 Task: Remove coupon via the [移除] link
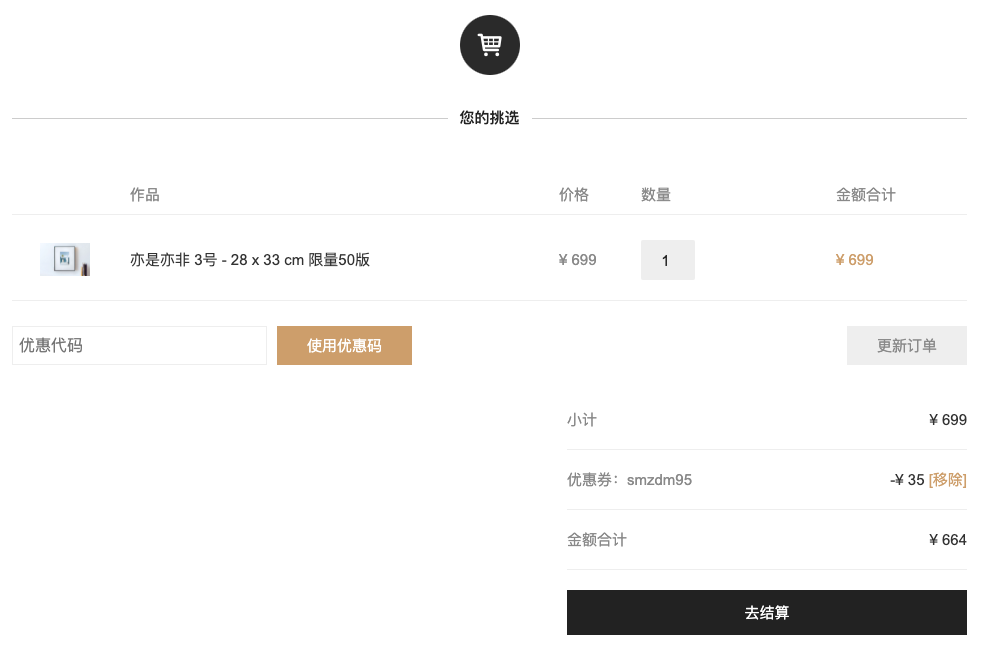(948, 480)
